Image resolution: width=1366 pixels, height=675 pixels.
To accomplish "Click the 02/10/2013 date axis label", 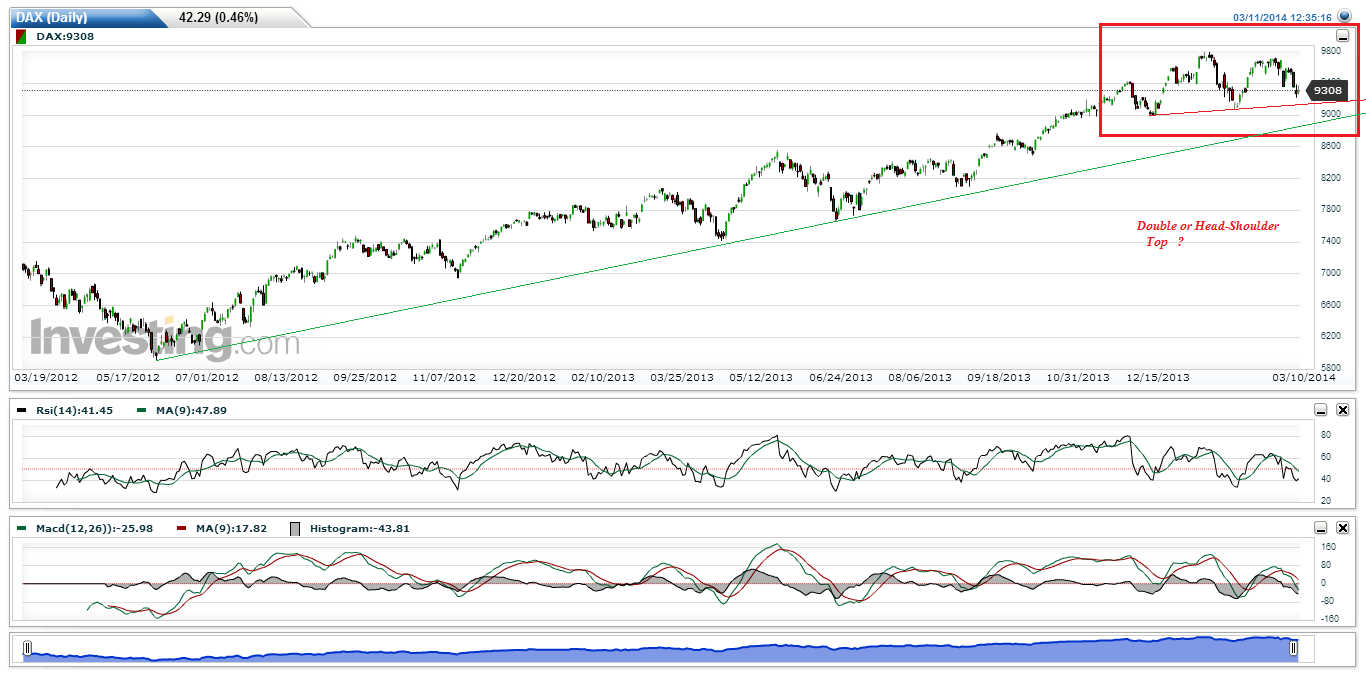I will (603, 378).
